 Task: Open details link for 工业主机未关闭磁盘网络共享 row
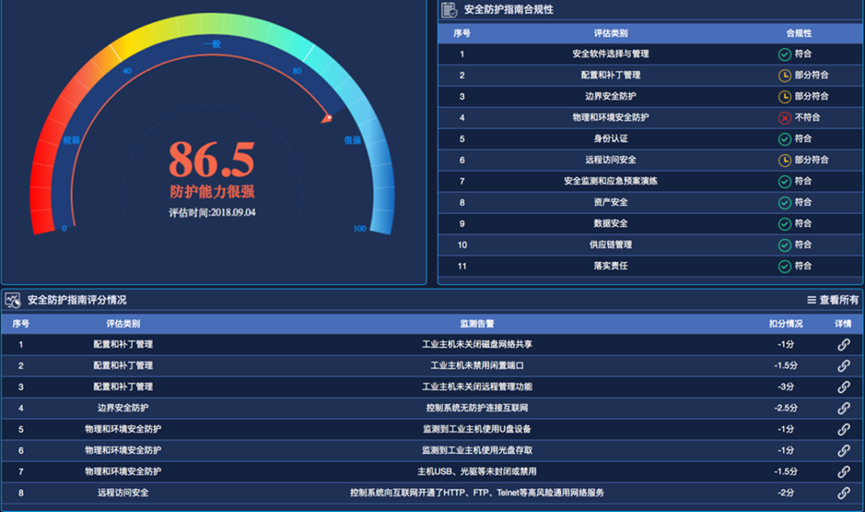pos(843,345)
